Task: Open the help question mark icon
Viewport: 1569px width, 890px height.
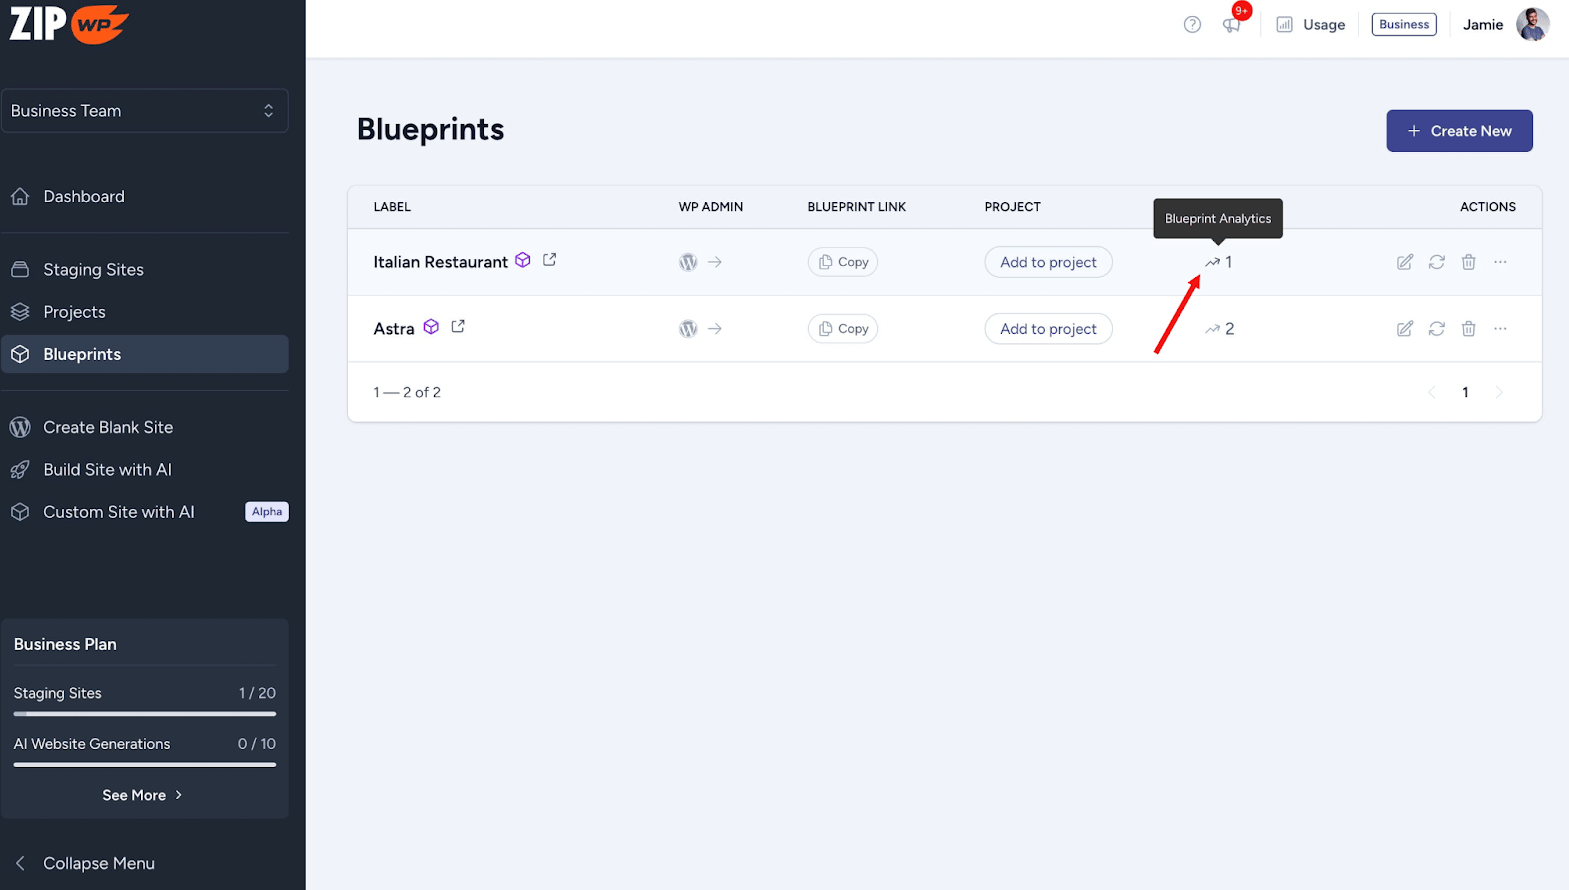Action: click(x=1192, y=25)
